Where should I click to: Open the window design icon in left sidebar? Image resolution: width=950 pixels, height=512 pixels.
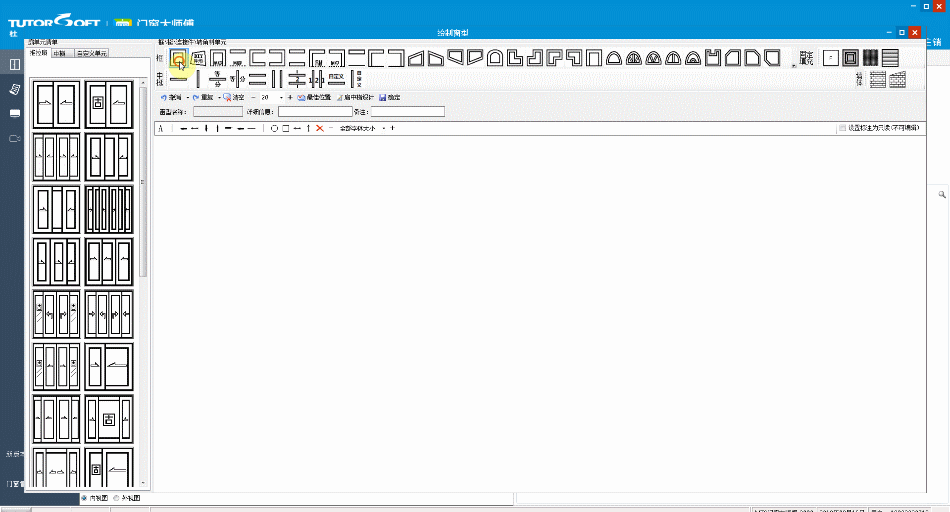[15, 64]
